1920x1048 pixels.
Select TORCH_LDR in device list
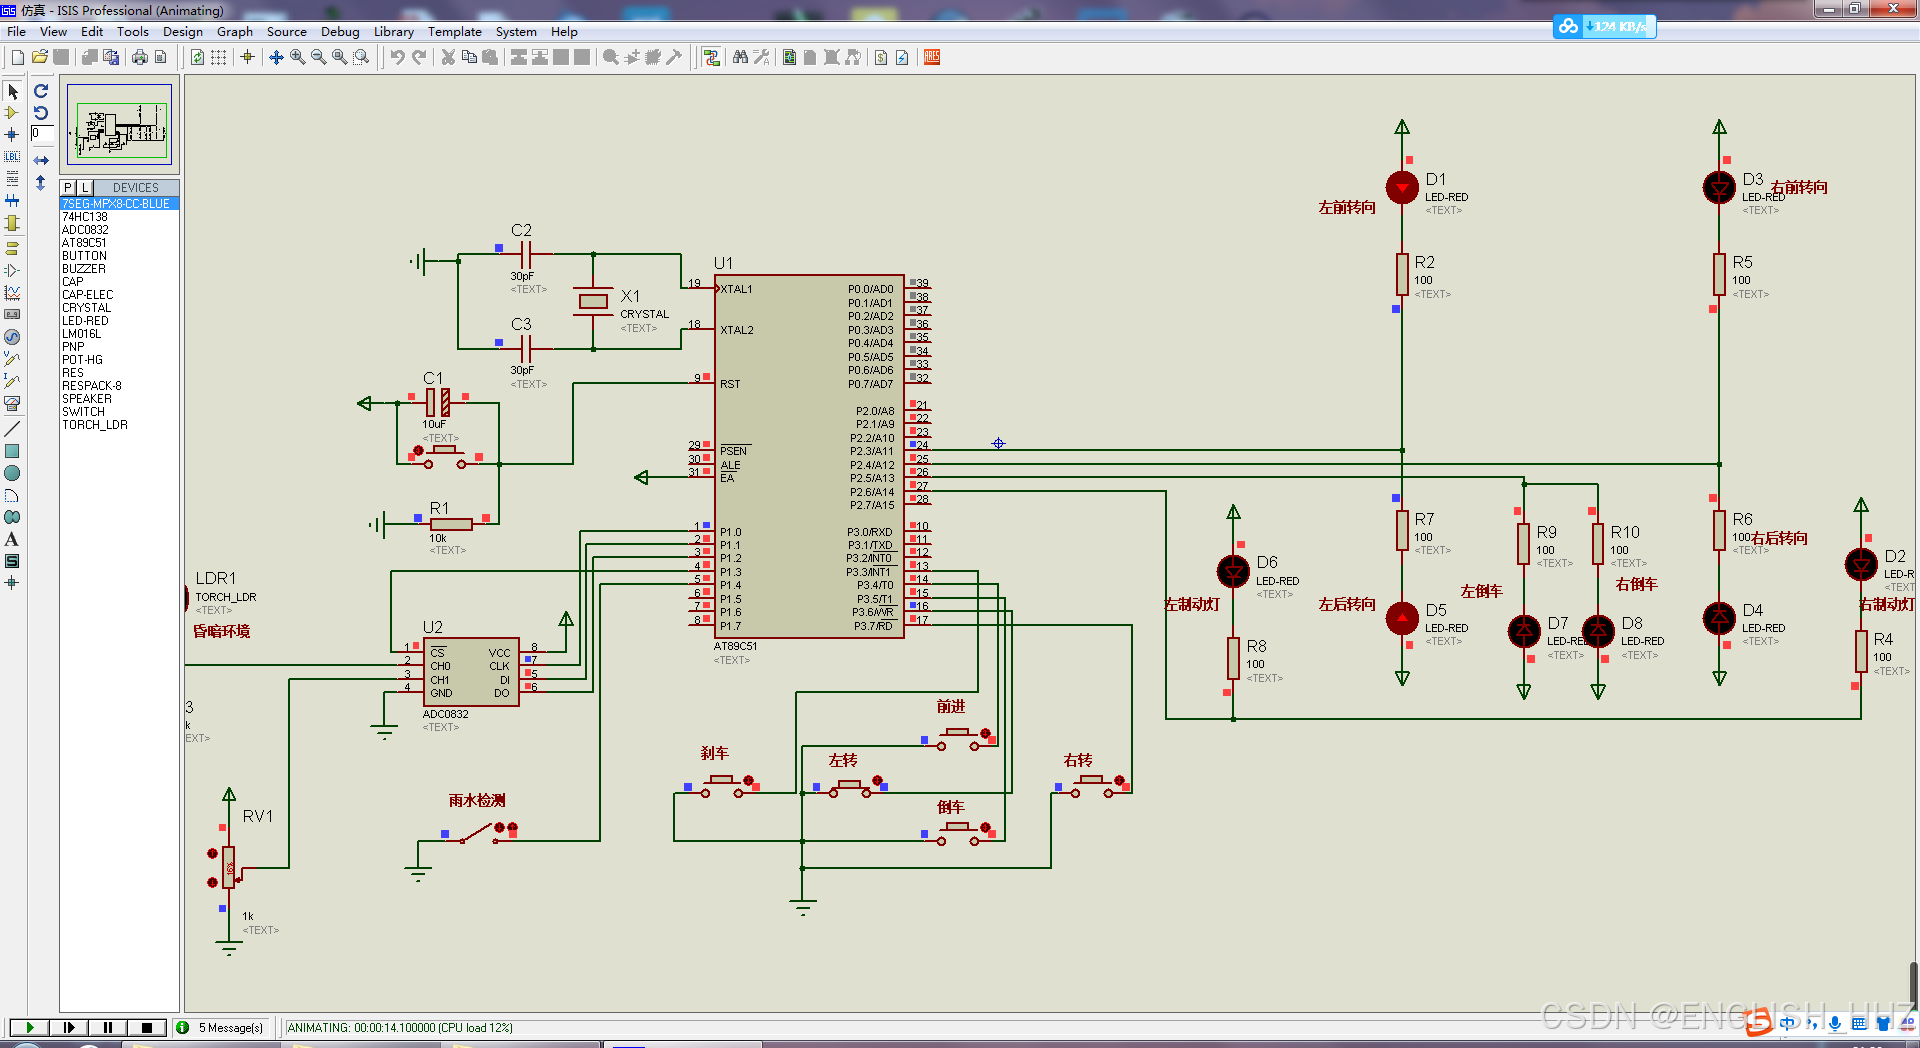point(119,424)
